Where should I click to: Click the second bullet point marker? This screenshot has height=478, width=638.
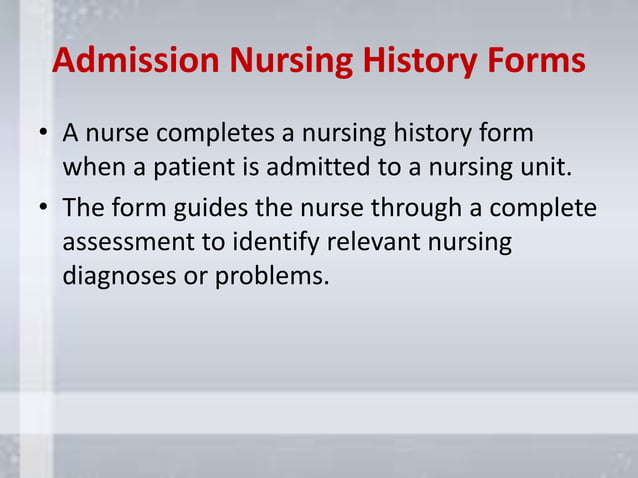point(43,207)
